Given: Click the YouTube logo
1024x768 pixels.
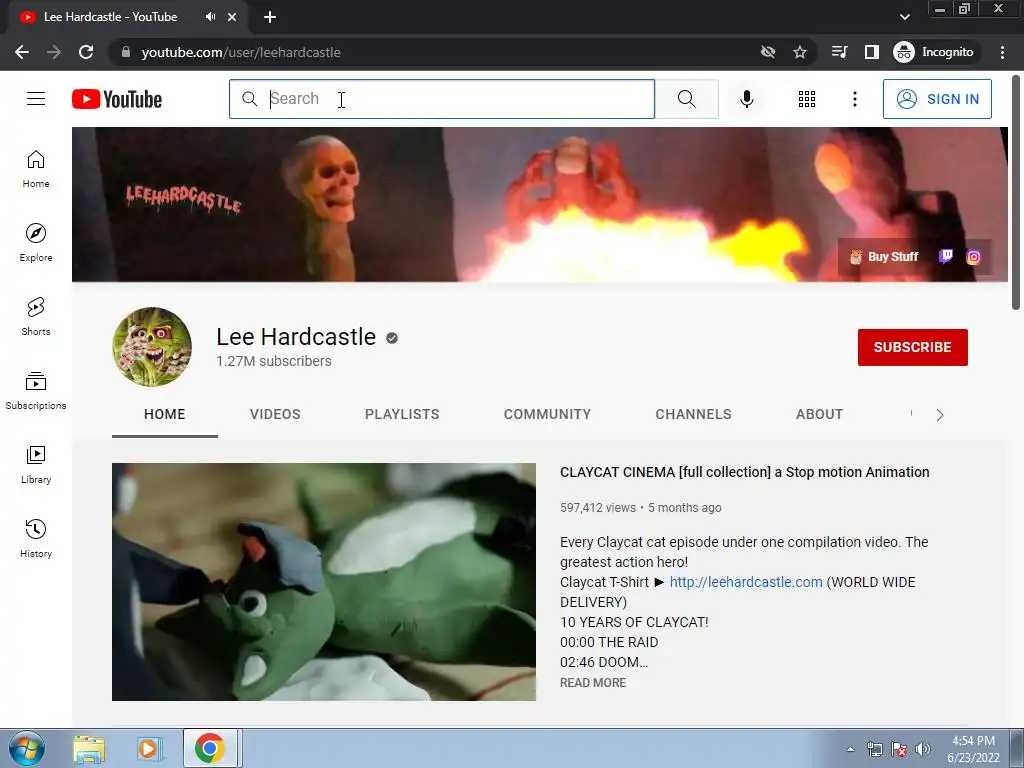Looking at the screenshot, I should pyautogui.click(x=117, y=99).
